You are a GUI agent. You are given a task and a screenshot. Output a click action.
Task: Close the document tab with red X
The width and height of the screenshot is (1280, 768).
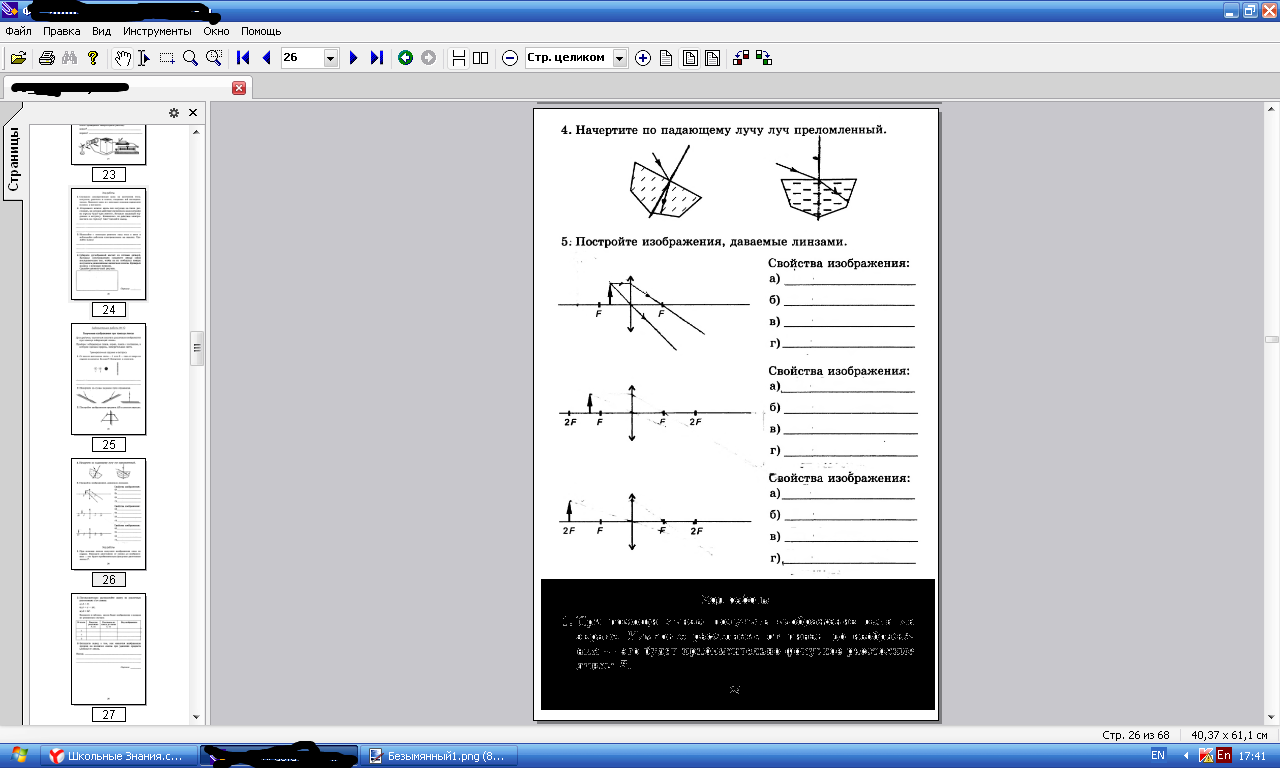pyautogui.click(x=239, y=88)
